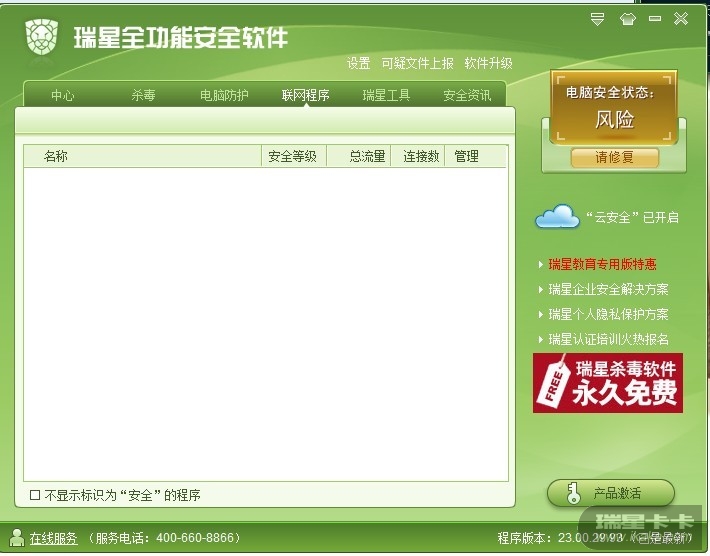Minimize the Rising security window
The width and height of the screenshot is (710, 556).
coord(655,19)
